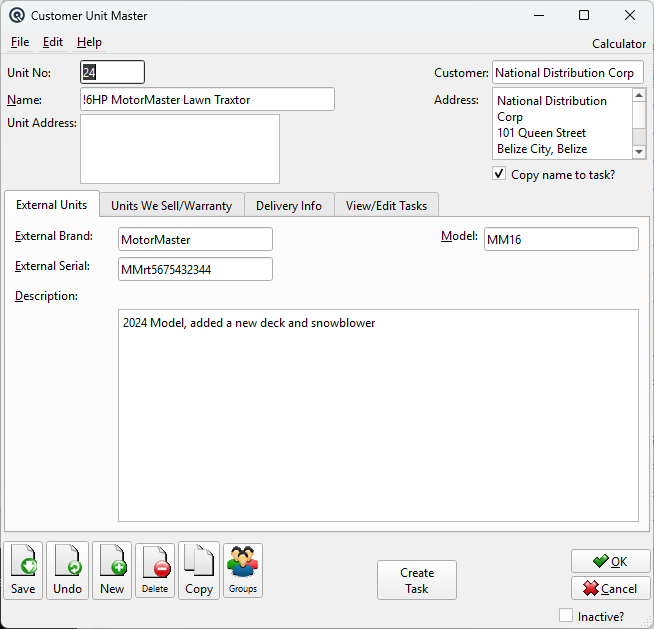
Task: Open the Edit menu
Action: tap(53, 42)
